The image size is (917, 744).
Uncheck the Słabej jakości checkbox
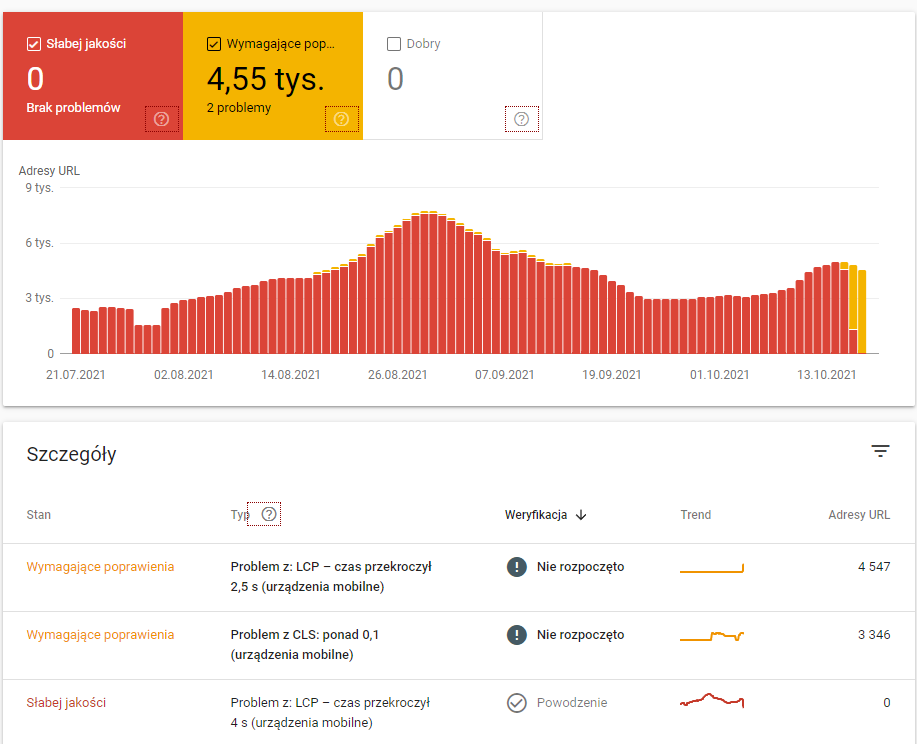pyautogui.click(x=34, y=44)
